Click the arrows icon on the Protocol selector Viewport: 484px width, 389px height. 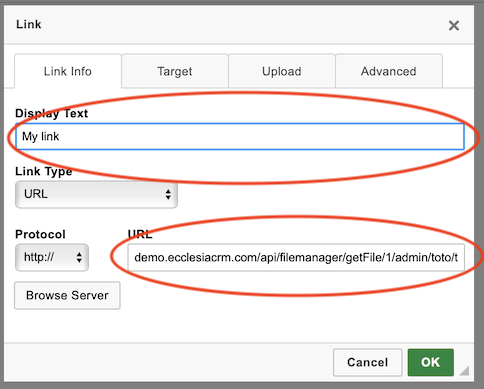[79, 257]
